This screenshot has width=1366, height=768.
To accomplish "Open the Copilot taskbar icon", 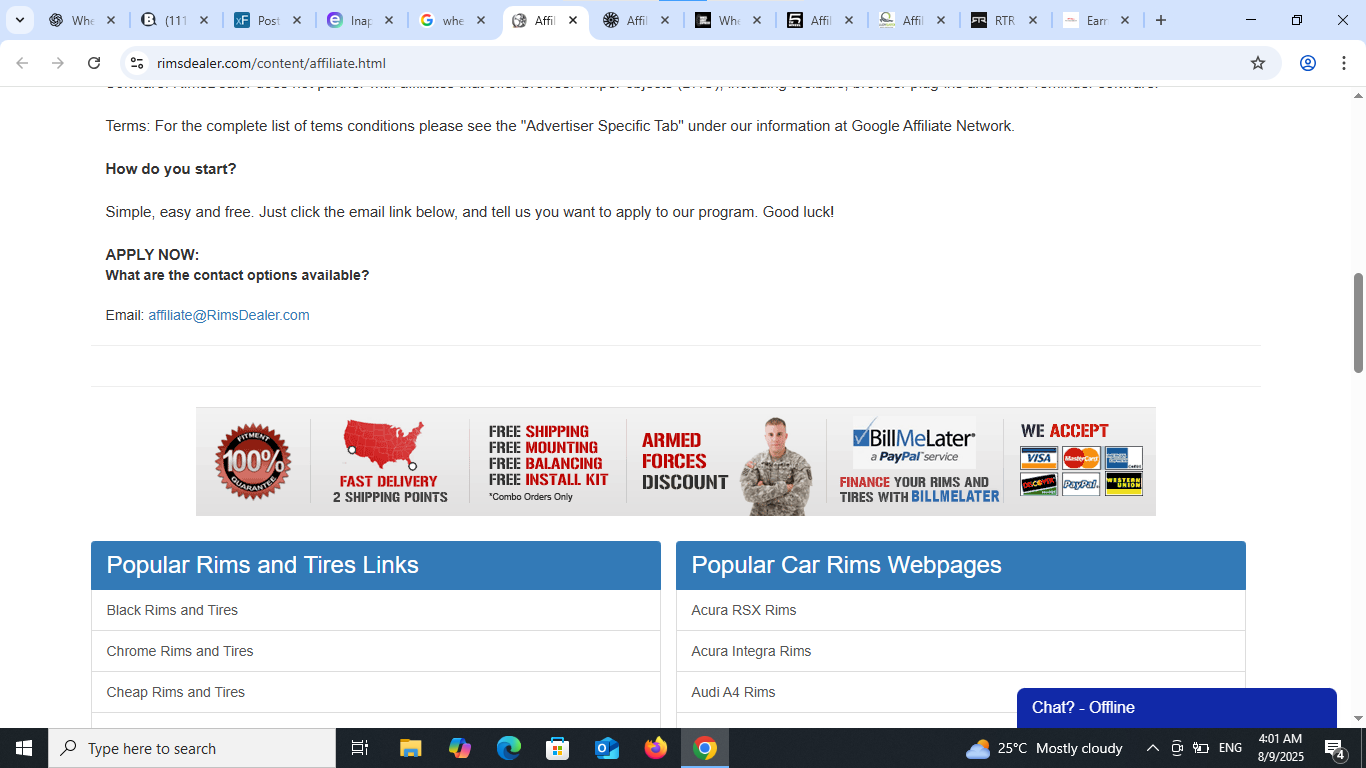I will (460, 748).
